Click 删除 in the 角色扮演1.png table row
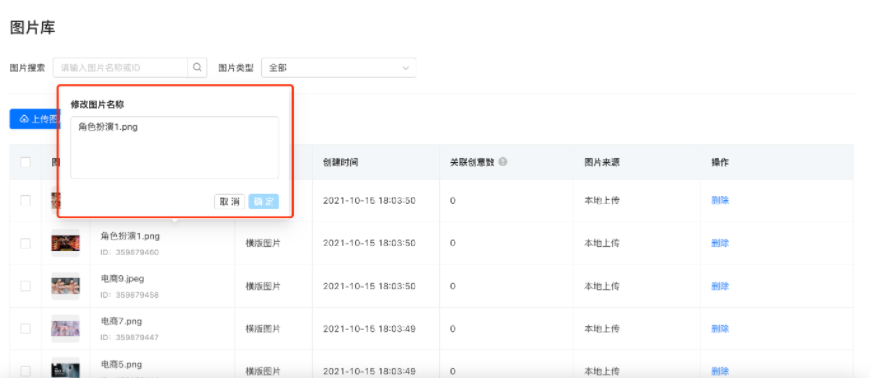Image resolution: width=871 pixels, height=378 pixels. [x=720, y=243]
